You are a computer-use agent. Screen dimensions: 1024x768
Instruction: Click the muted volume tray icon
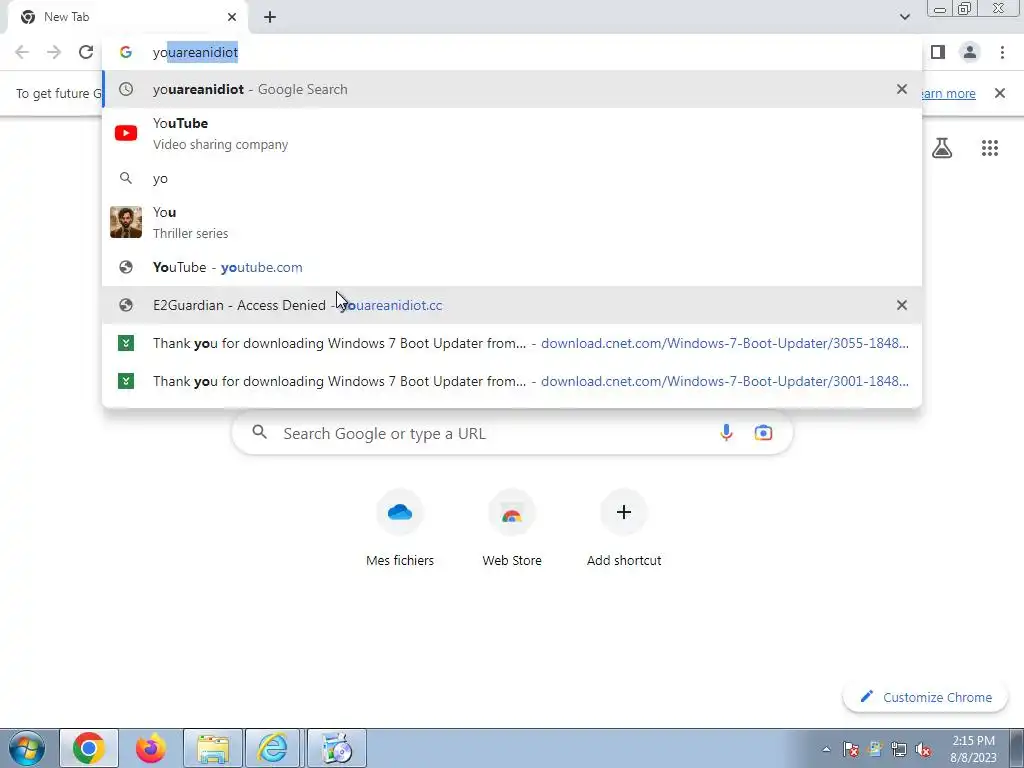tap(923, 749)
